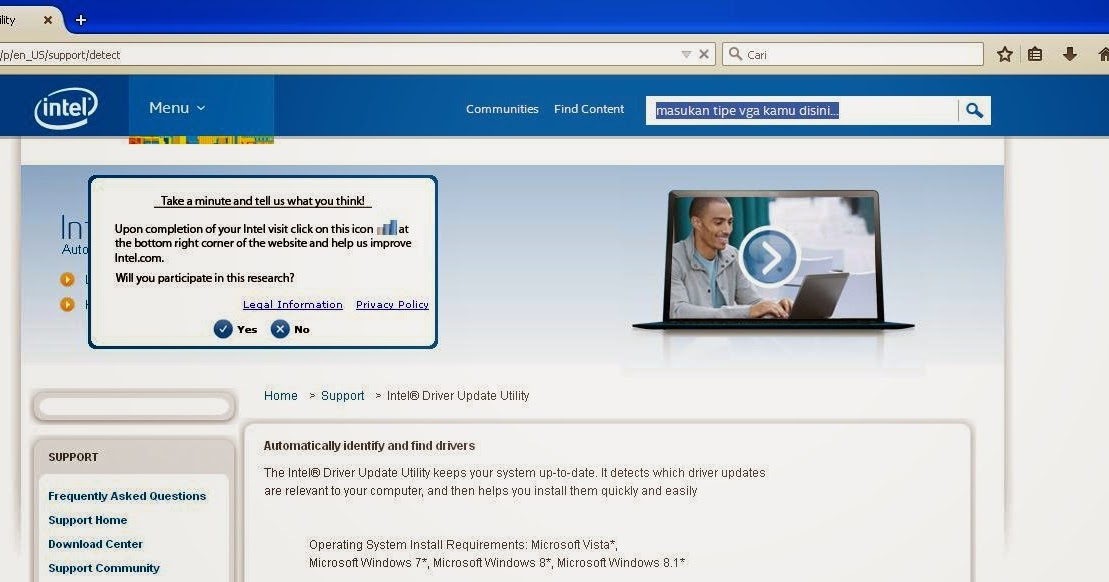Open the downloads arrow icon
The image size is (1109, 582).
pyautogui.click(x=1069, y=54)
